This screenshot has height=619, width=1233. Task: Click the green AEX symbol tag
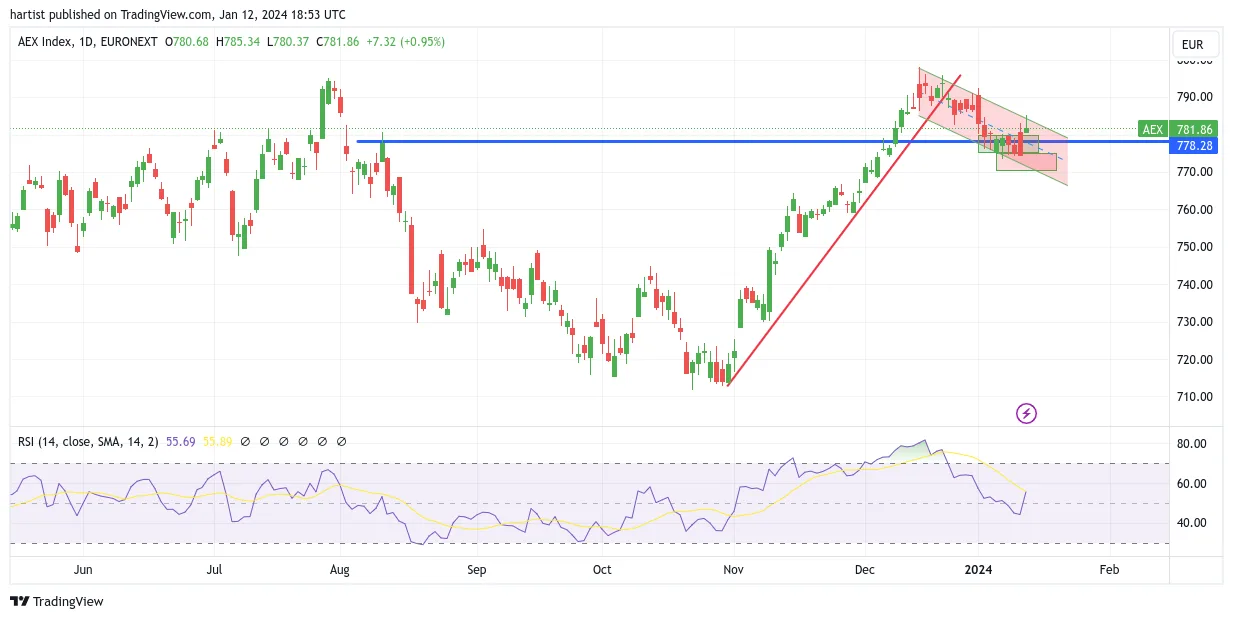(1153, 129)
